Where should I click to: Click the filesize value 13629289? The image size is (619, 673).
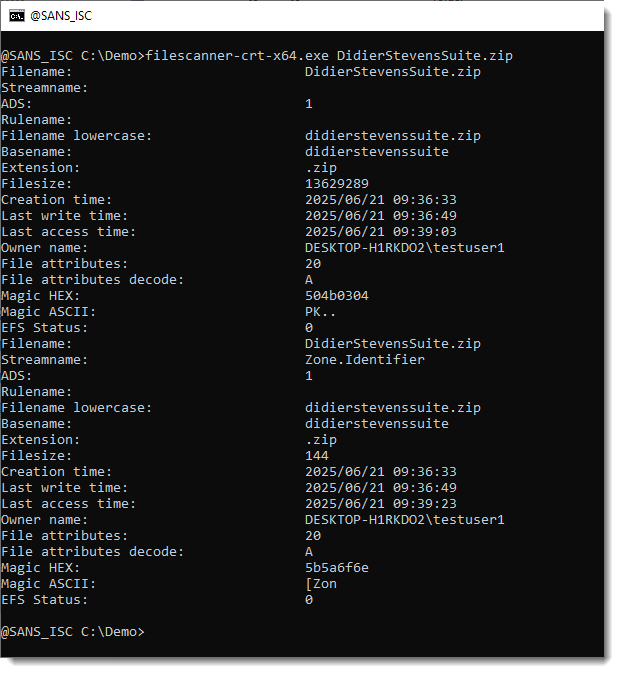pos(337,184)
